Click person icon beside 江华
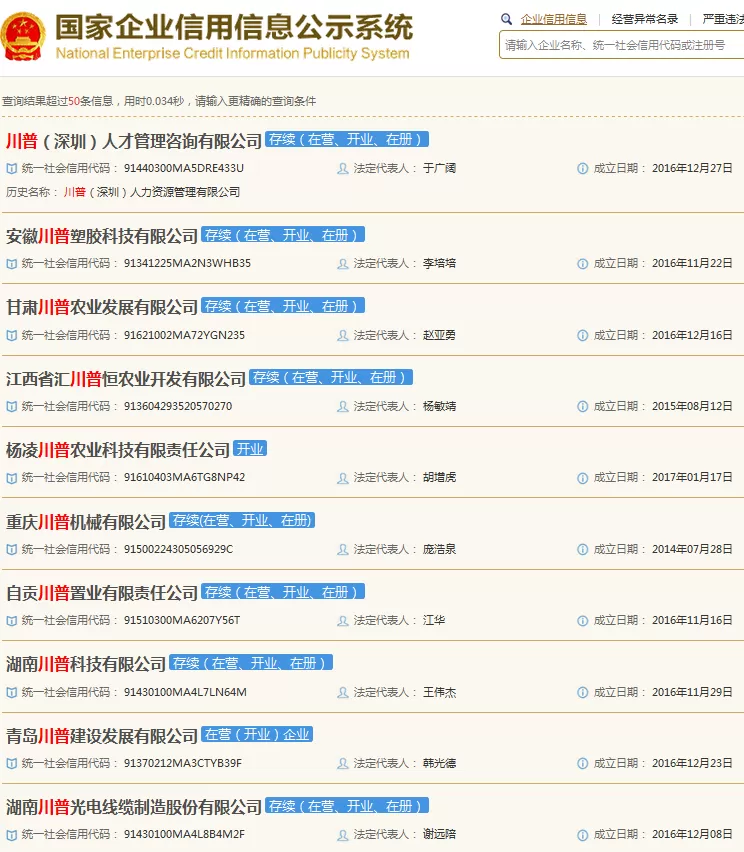Viewport: 744px width, 852px height. point(343,621)
